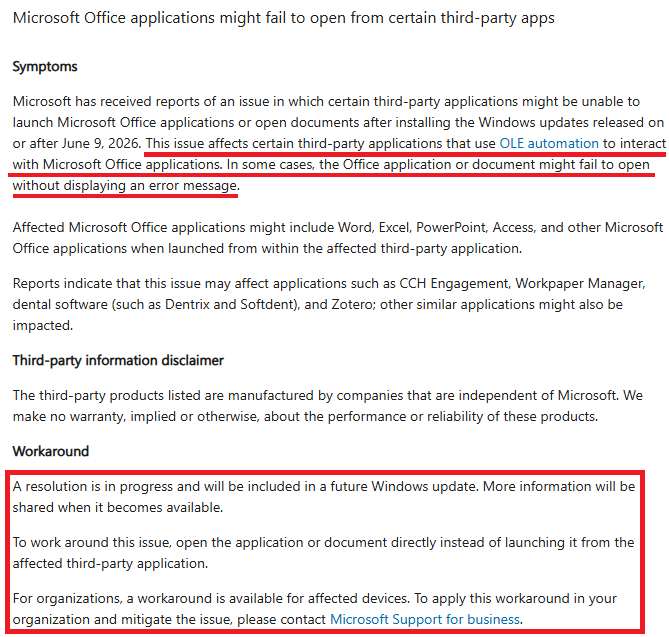Click the text 'affected third-party application.' under Workaround
The image size is (669, 637).
[111, 564]
